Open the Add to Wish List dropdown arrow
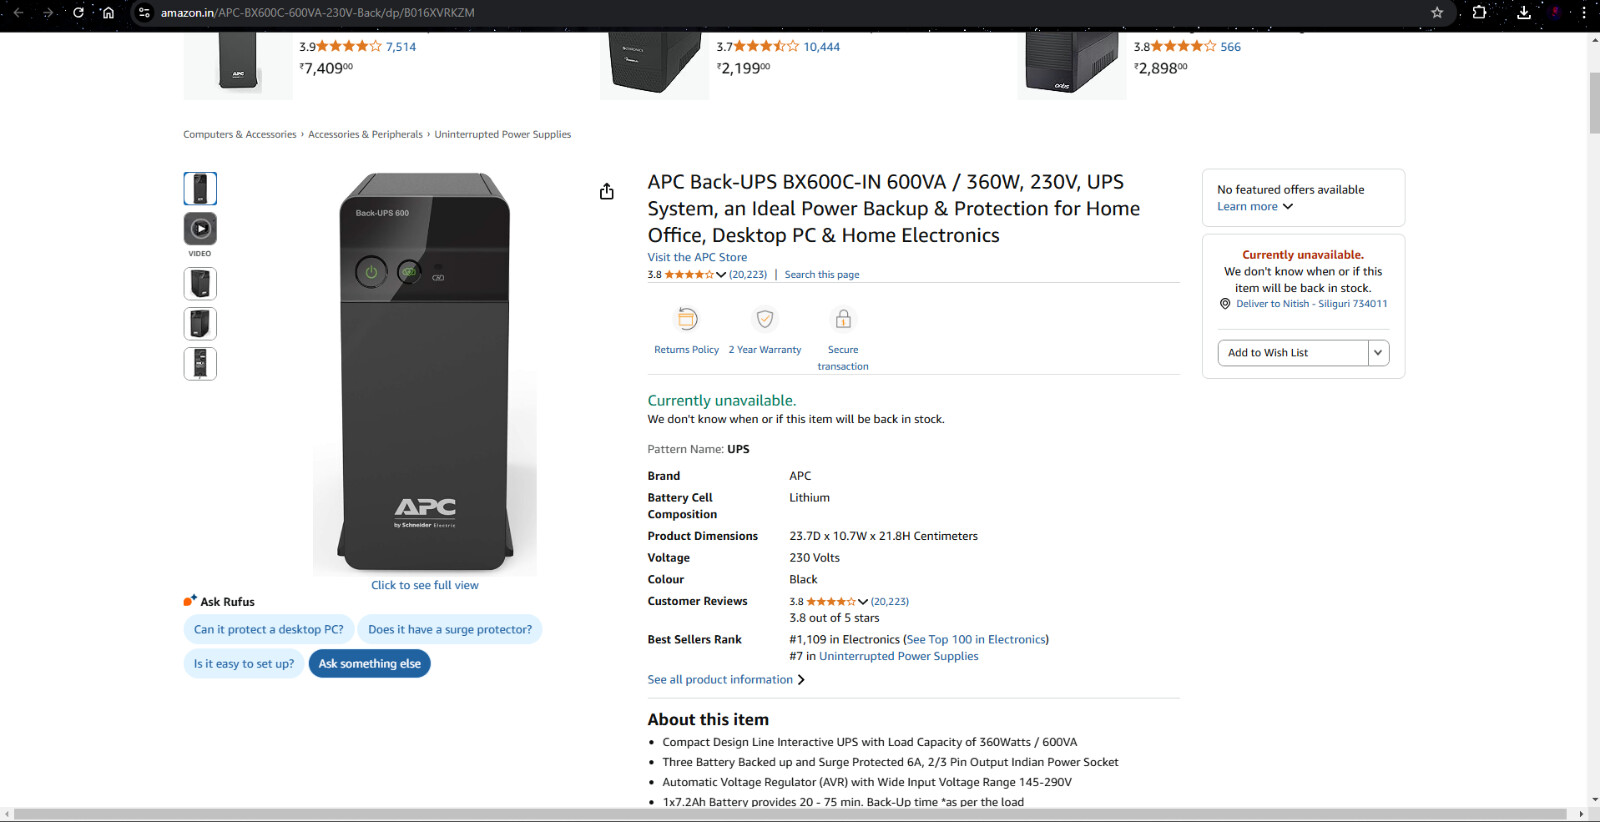1600x822 pixels. [x=1378, y=353]
